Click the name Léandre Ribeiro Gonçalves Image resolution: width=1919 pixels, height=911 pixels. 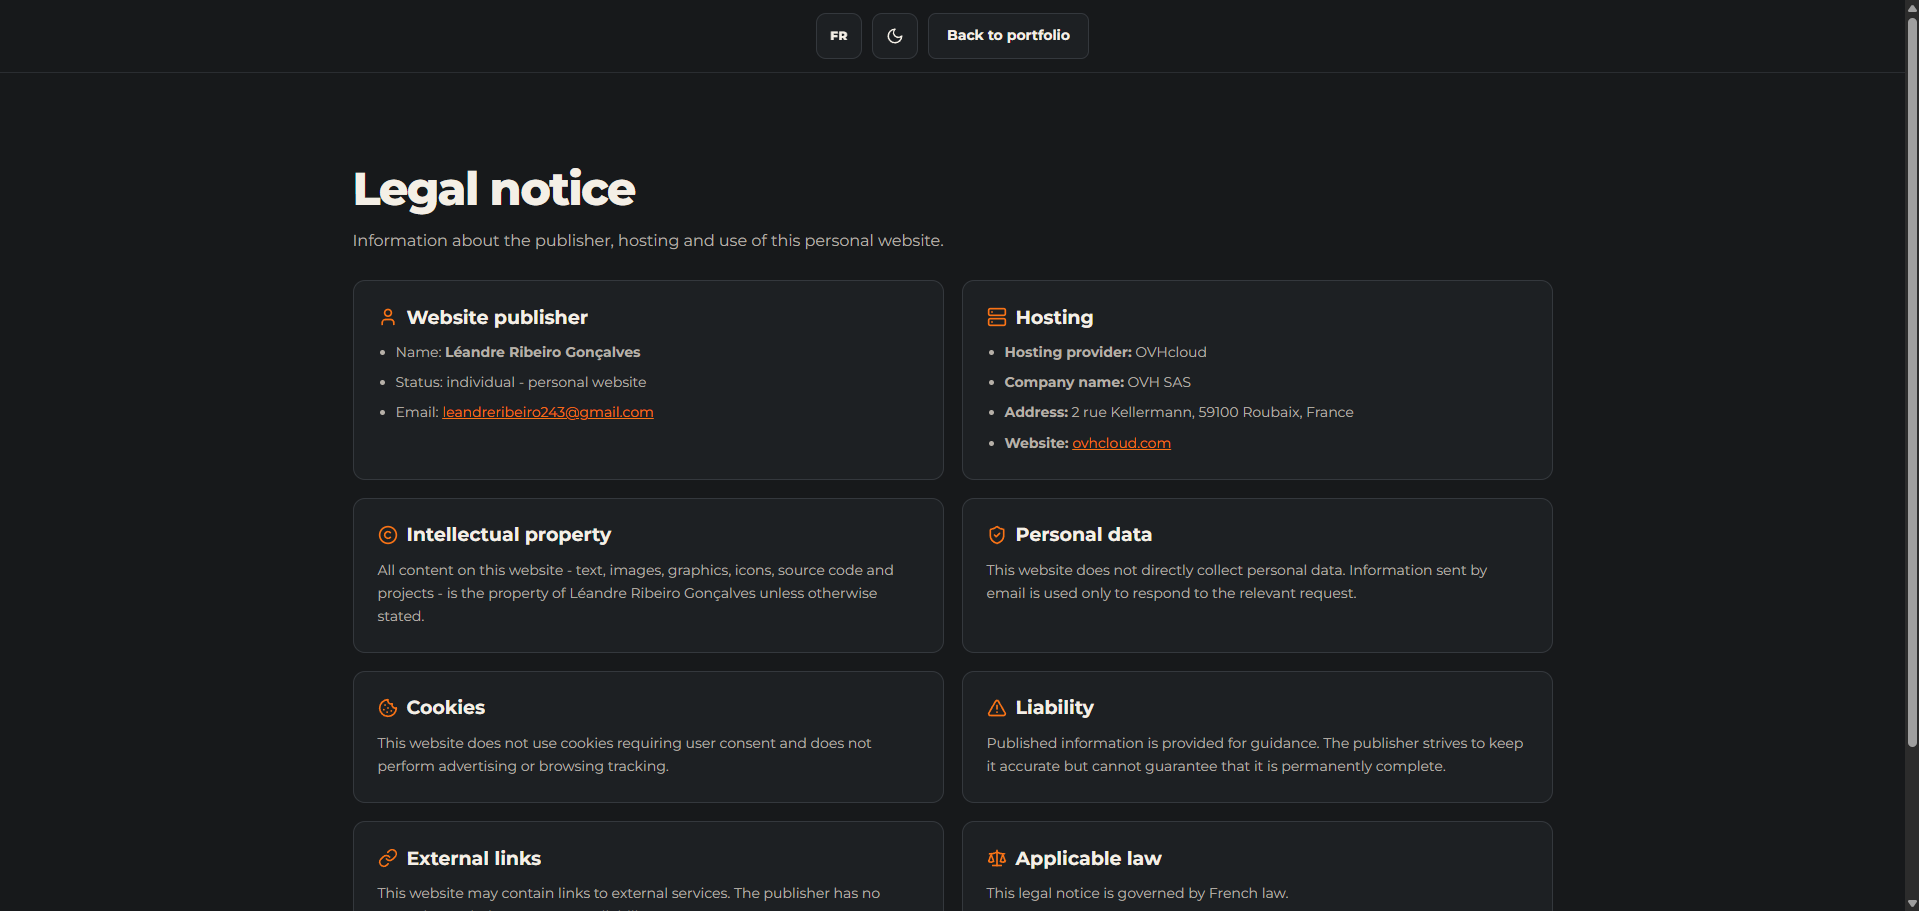[x=542, y=352]
